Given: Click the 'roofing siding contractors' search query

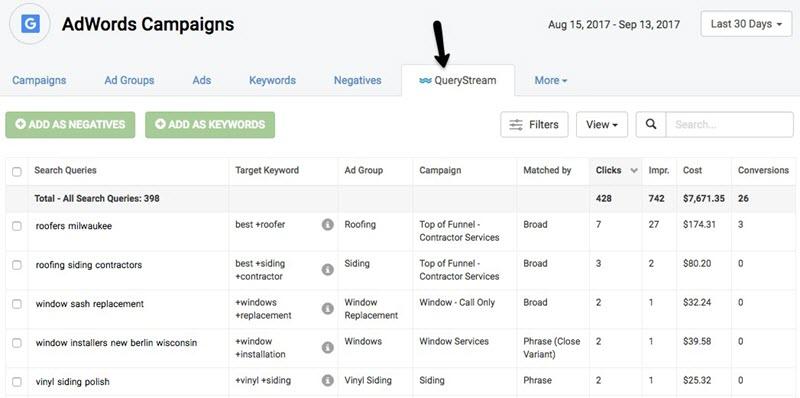Looking at the screenshot, I should click(89, 265).
